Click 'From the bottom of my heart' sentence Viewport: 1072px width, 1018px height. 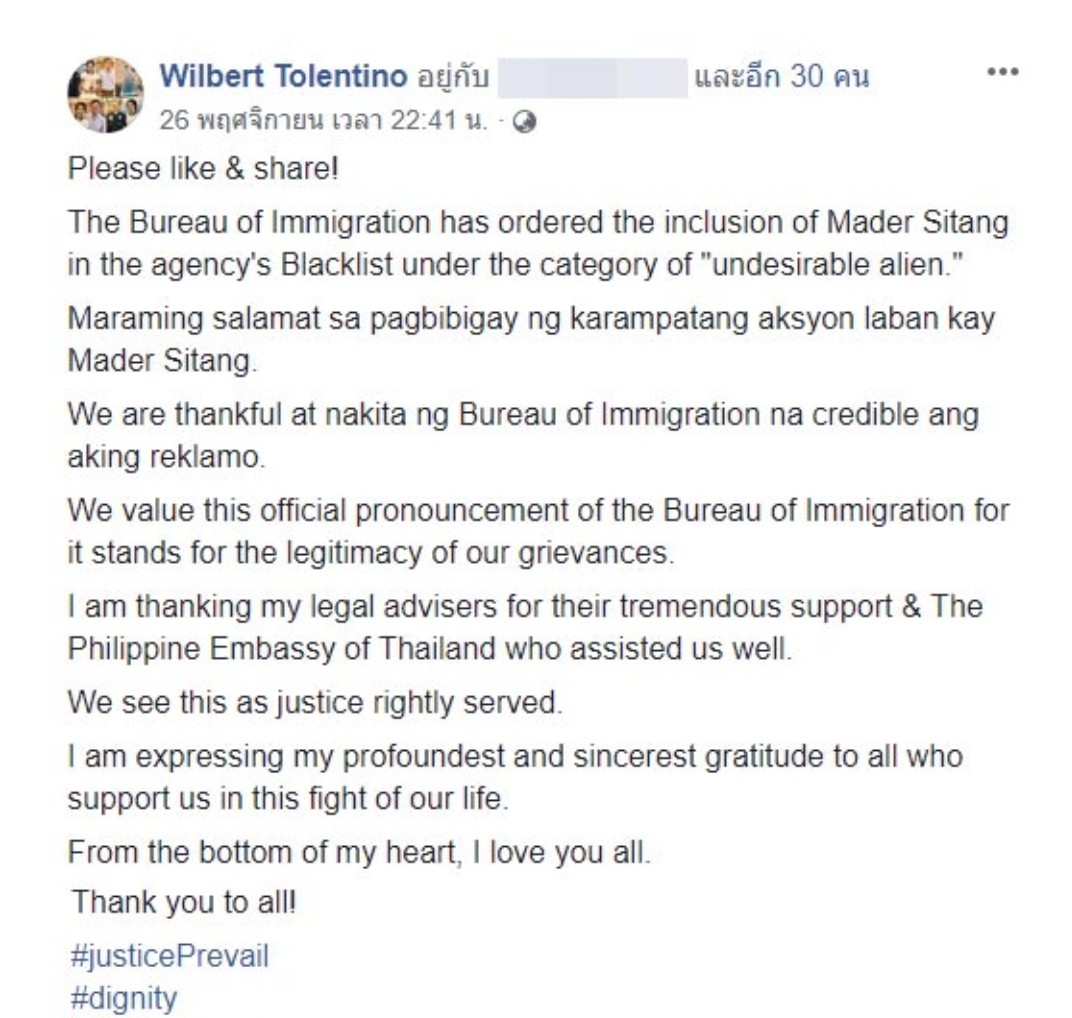tap(359, 853)
